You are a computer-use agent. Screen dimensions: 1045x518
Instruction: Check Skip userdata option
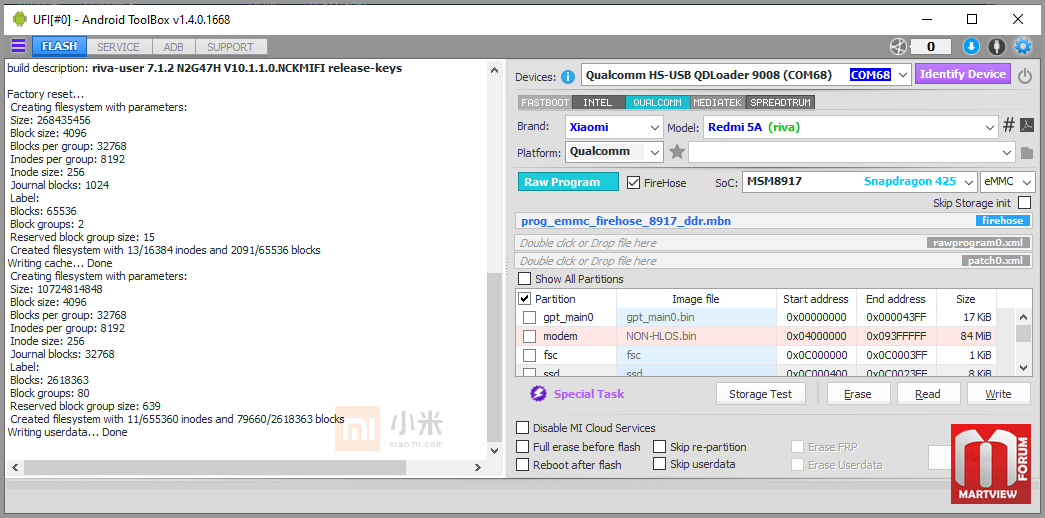click(659, 464)
